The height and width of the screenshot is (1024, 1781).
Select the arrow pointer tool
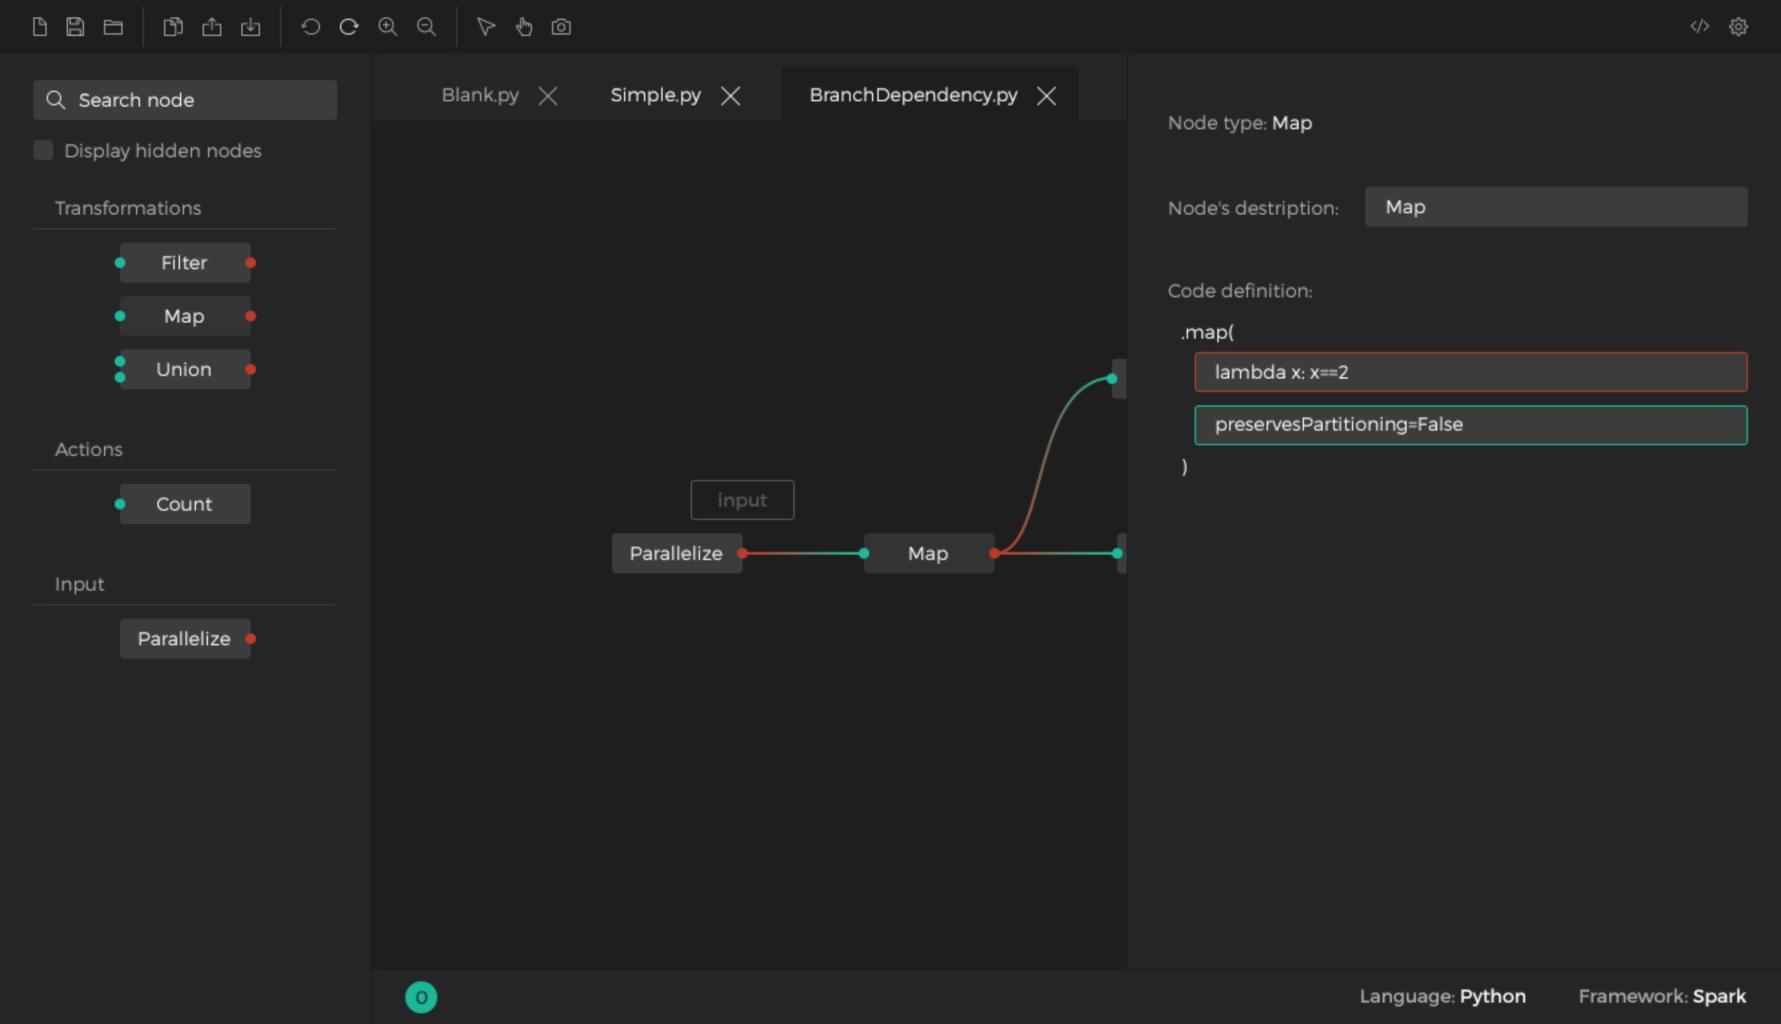tap(486, 27)
